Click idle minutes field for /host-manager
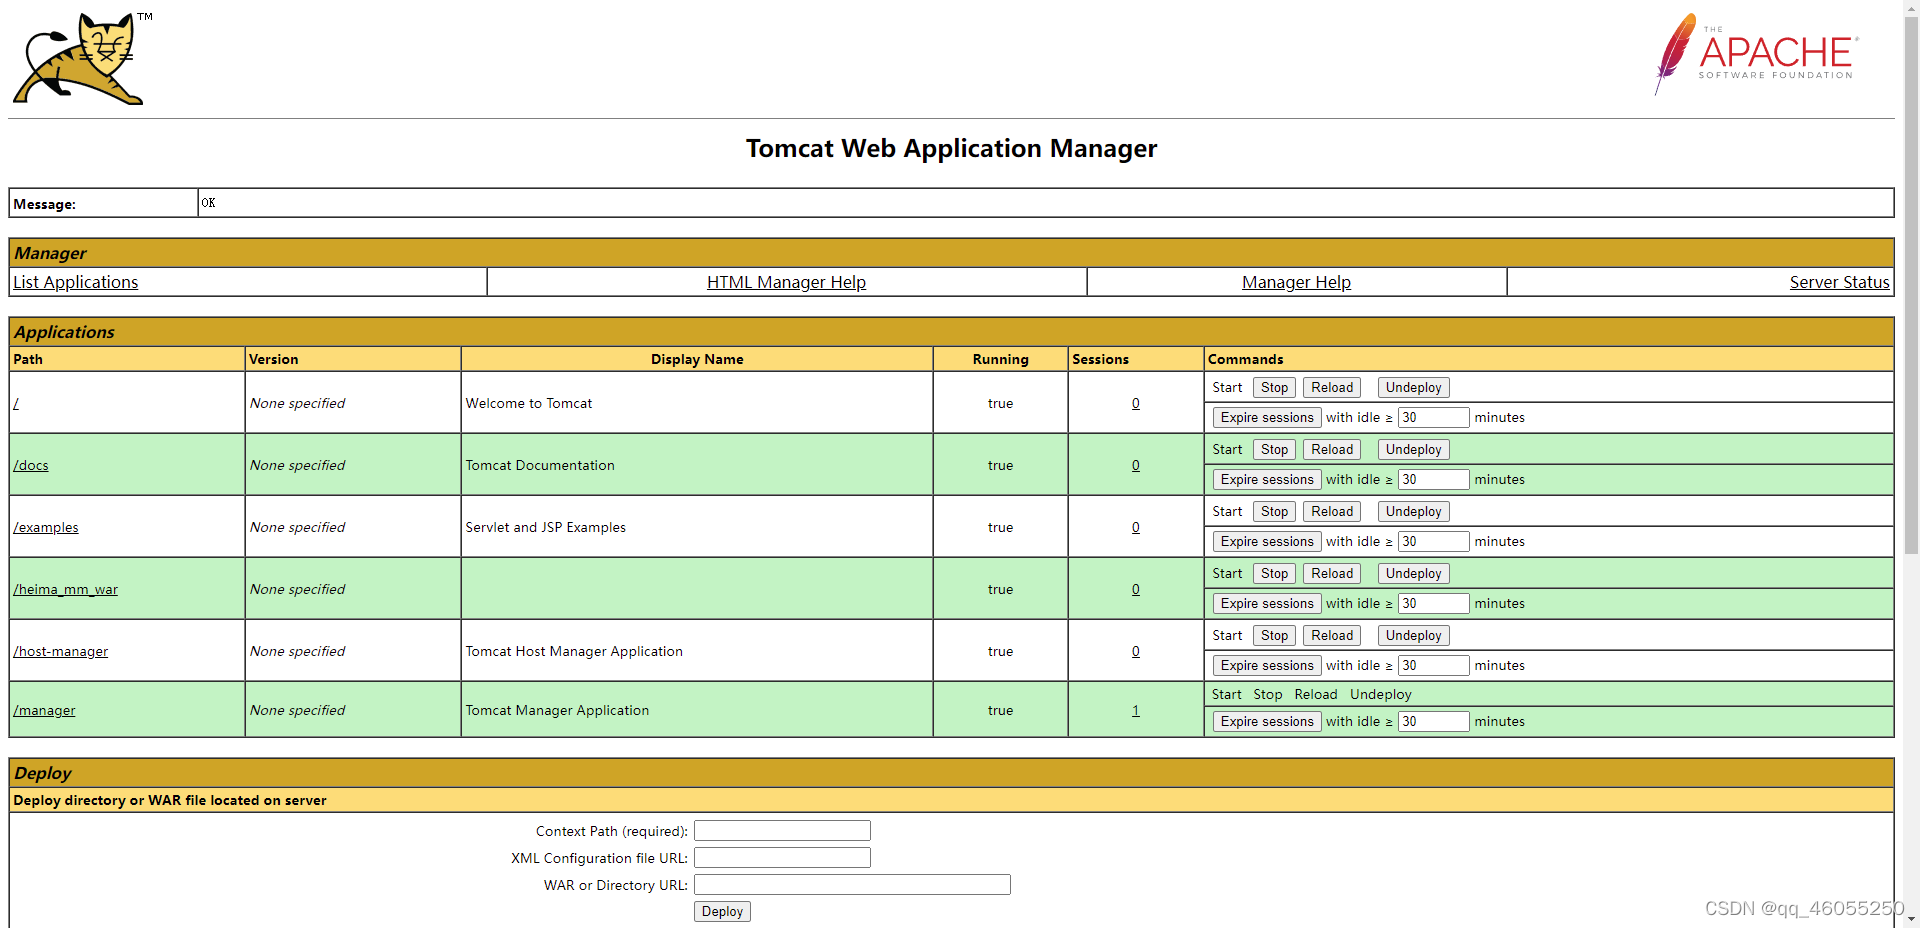Image resolution: width=1920 pixels, height=928 pixels. (x=1433, y=665)
